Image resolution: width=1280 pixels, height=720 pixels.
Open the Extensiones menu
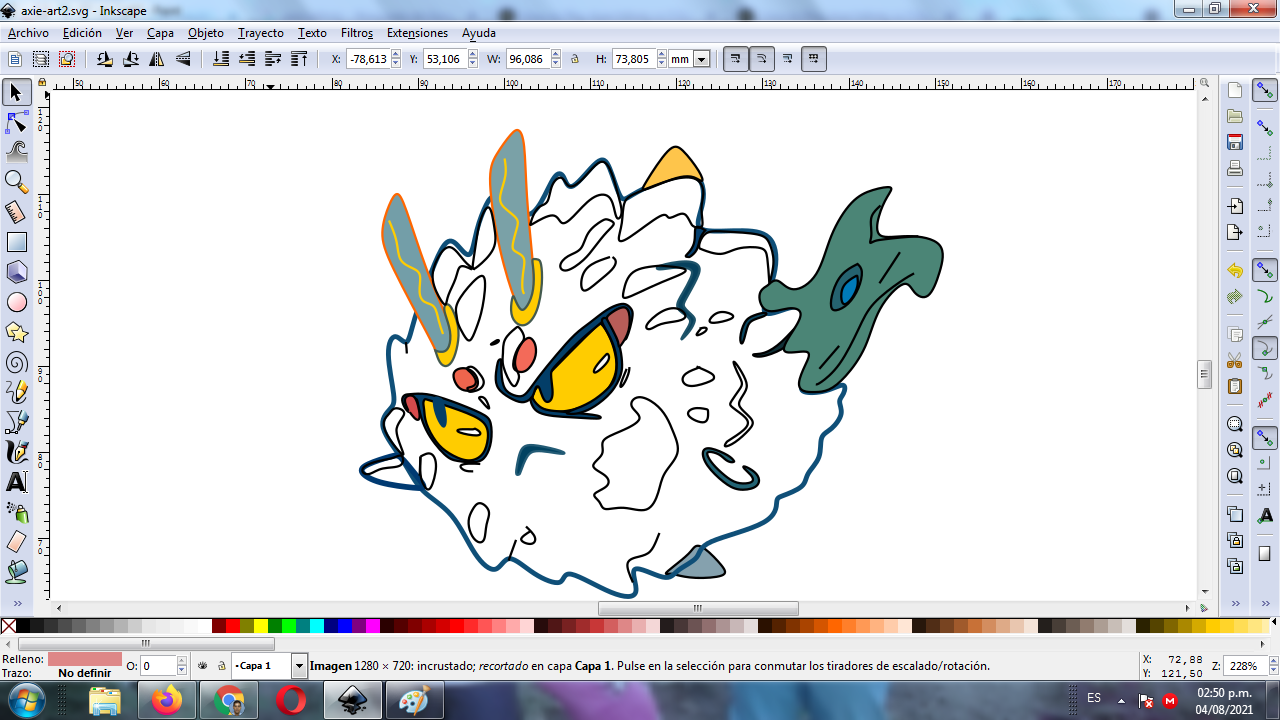click(x=417, y=33)
